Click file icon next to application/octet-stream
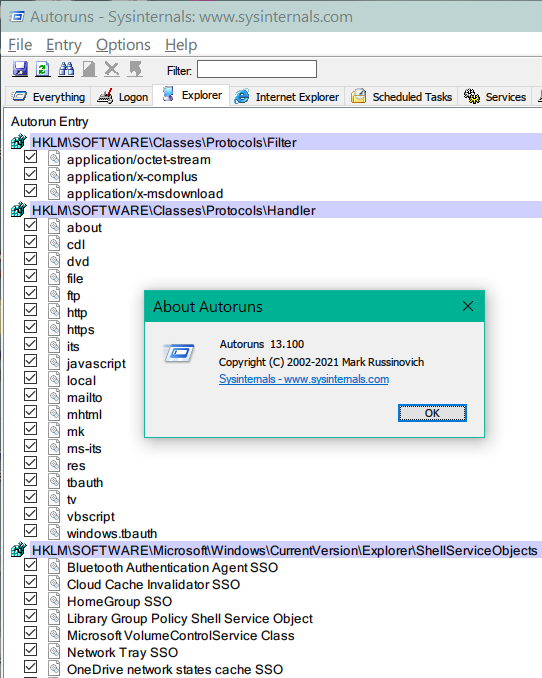 54,158
